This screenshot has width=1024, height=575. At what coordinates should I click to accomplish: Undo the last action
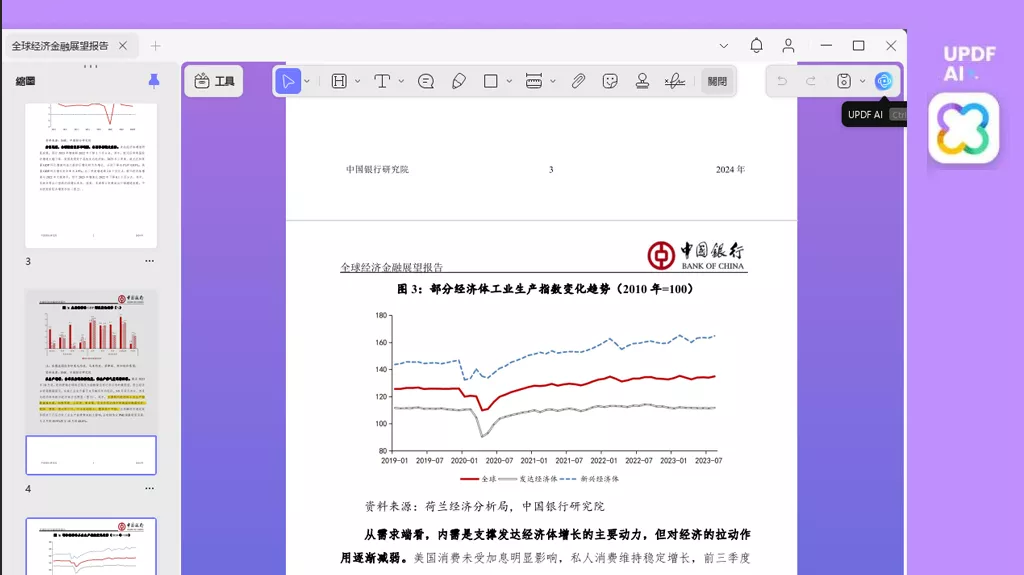[x=782, y=81]
